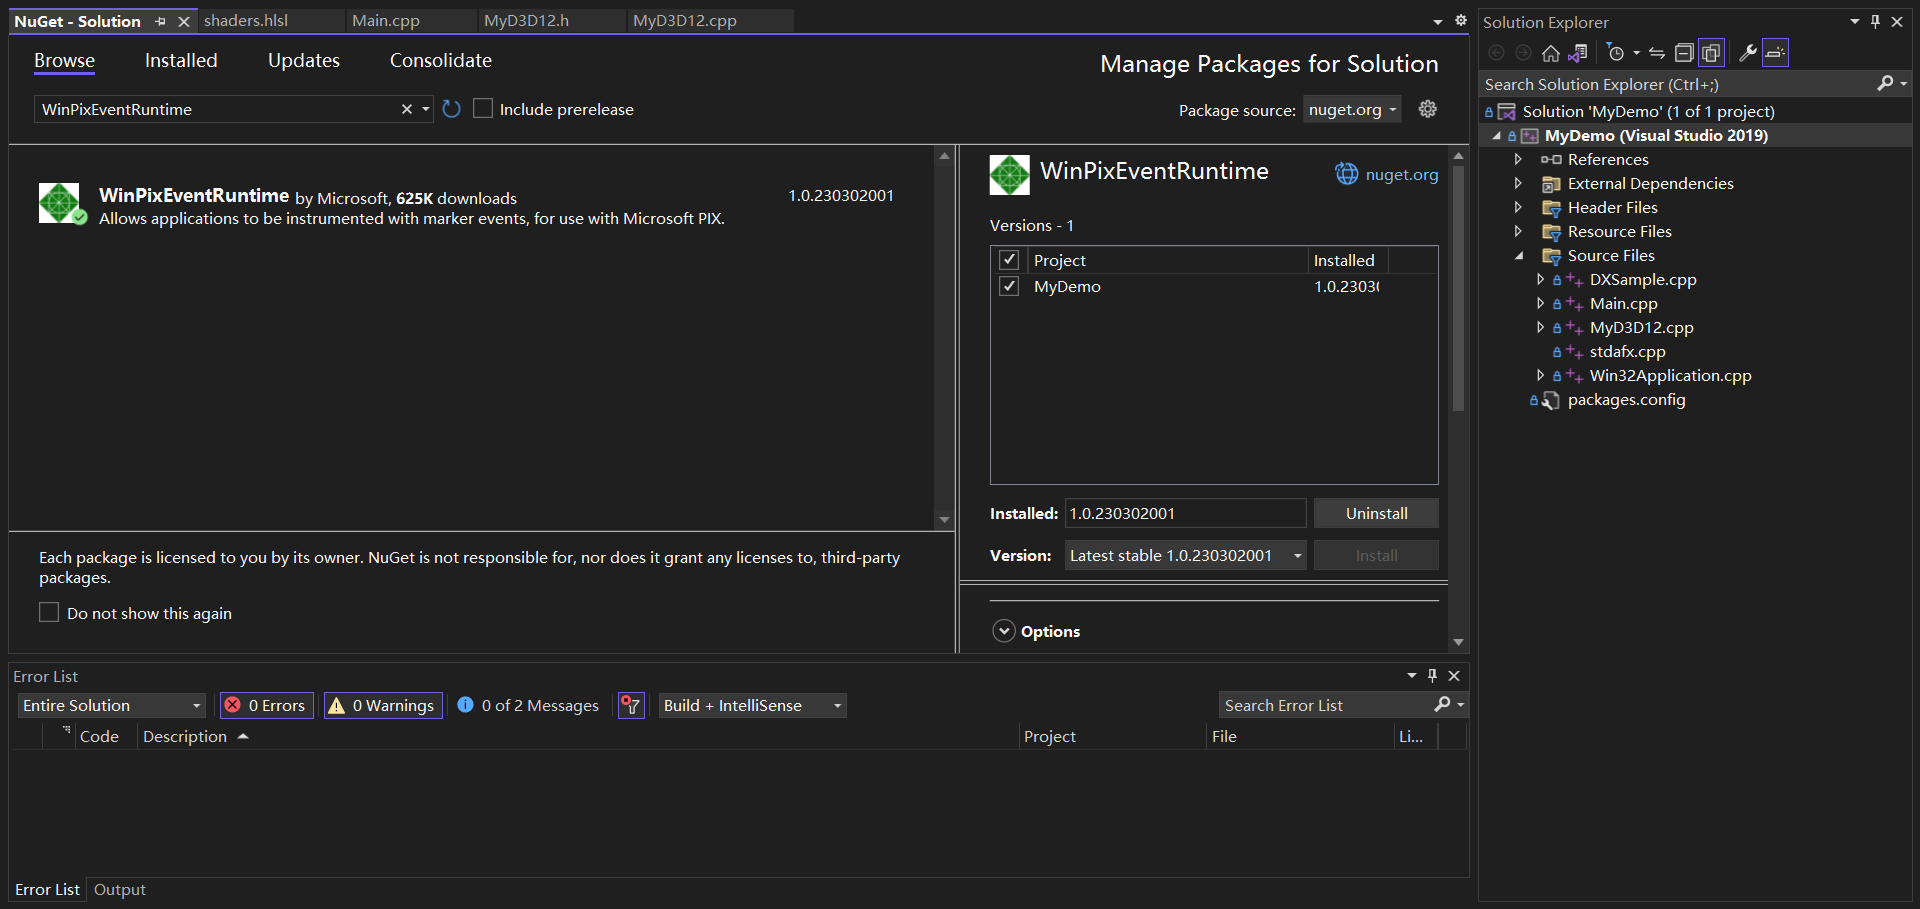Image resolution: width=1920 pixels, height=909 pixels.
Task: Click the External Dependencies folder icon
Action: pos(1551,184)
